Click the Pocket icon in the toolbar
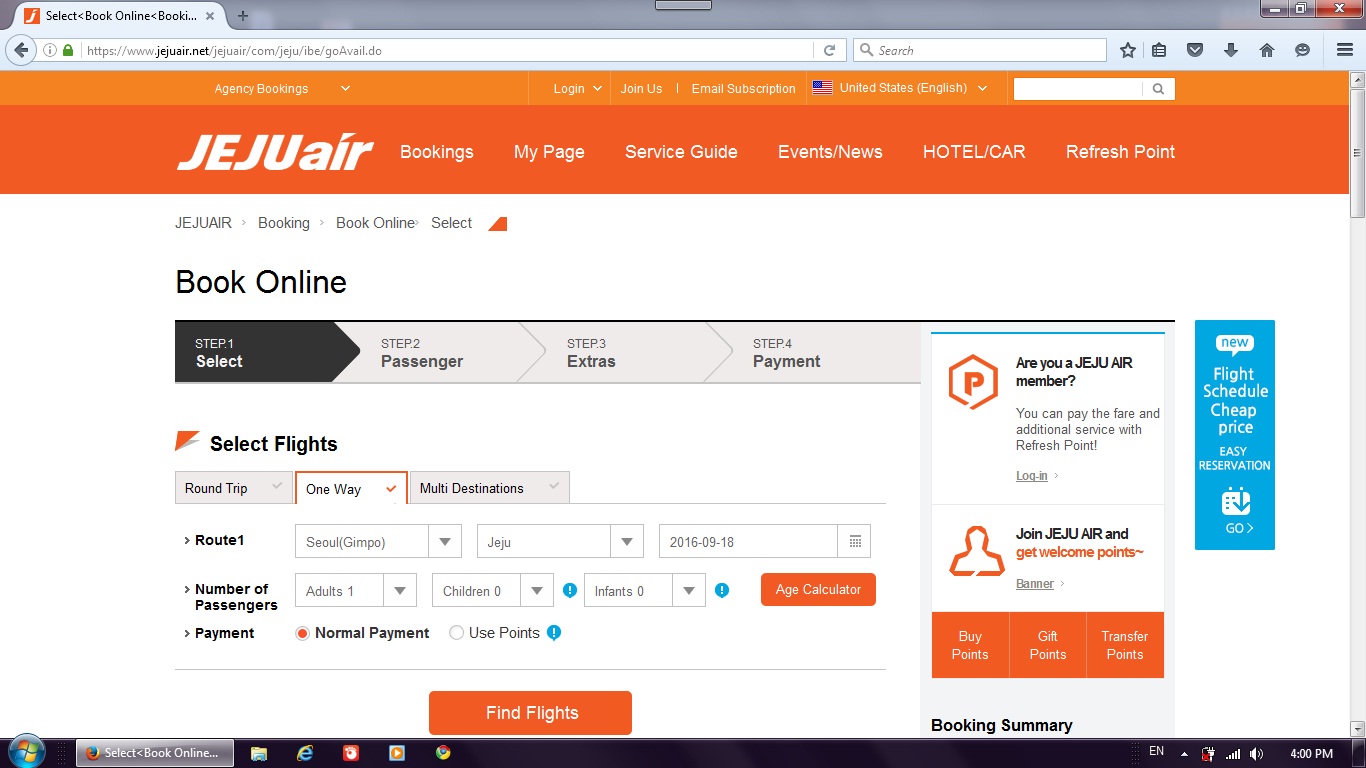1366x768 pixels. [x=1194, y=50]
